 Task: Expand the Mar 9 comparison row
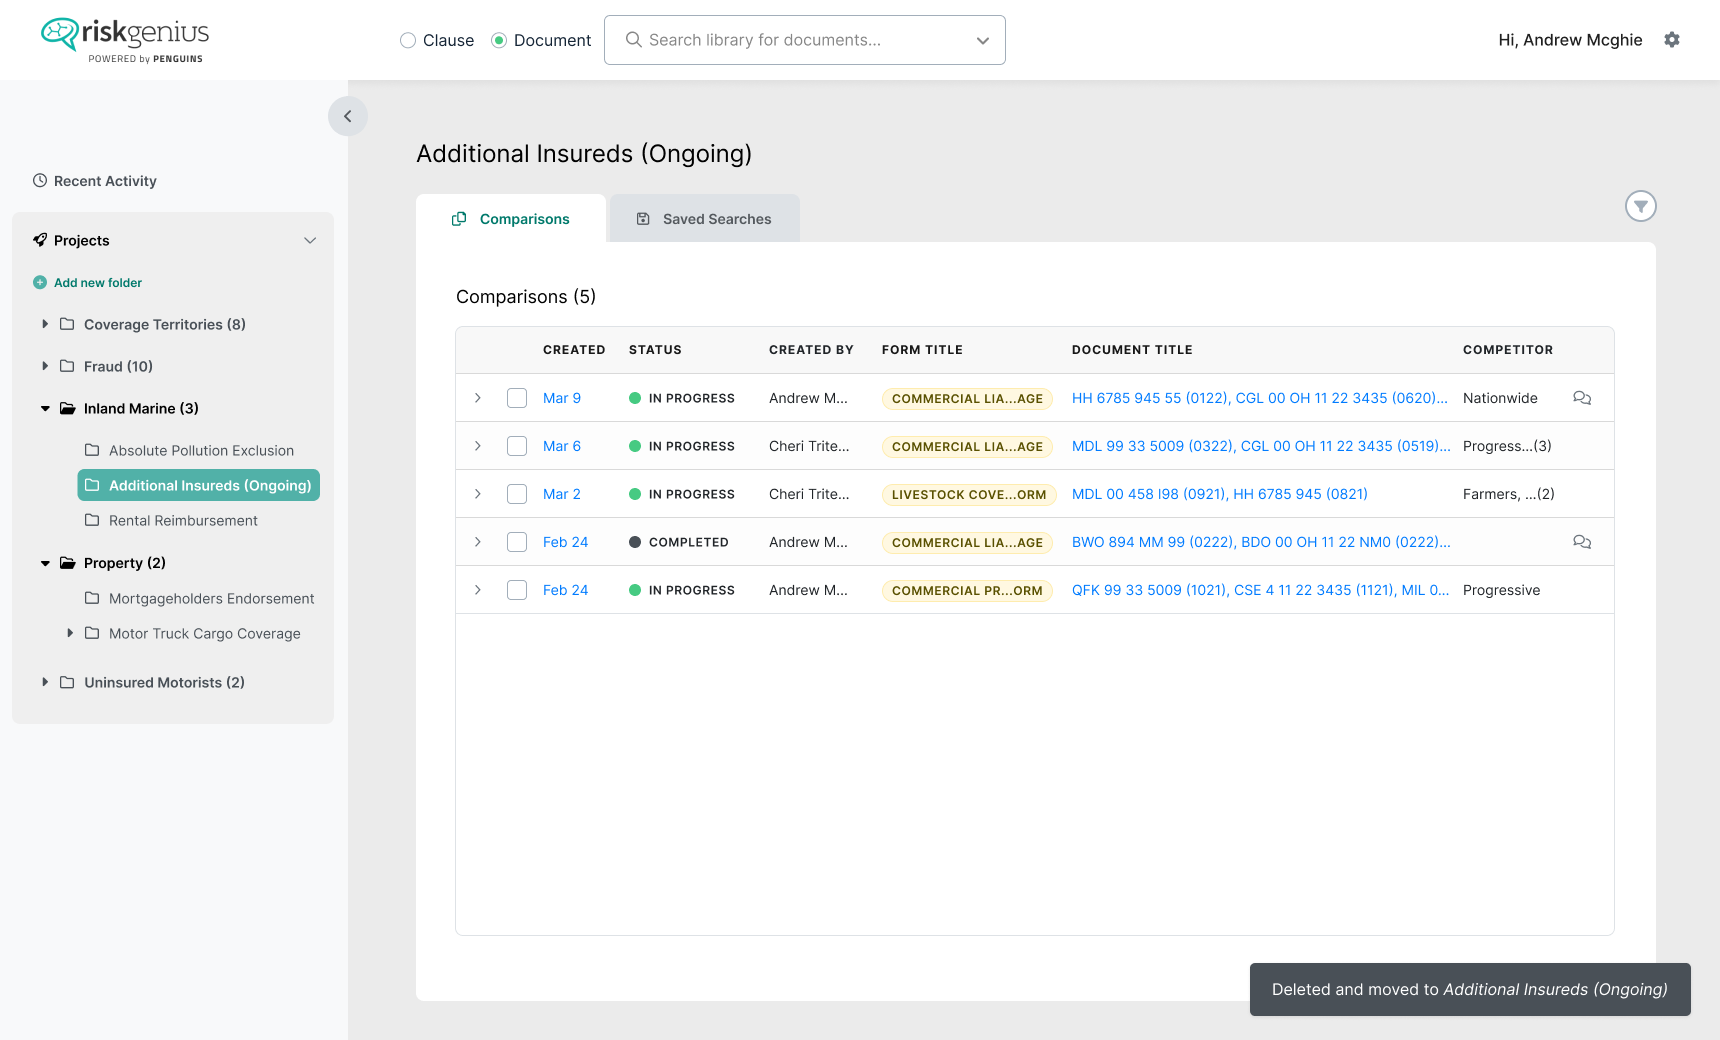[x=478, y=398]
